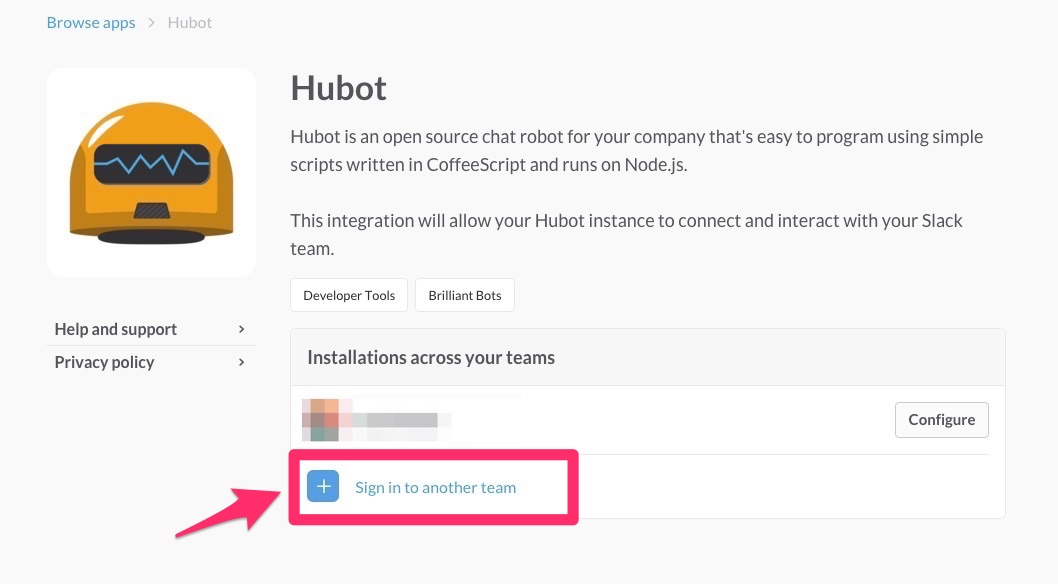
Task: Select the Brilliant Bots category tag
Action: tap(465, 295)
